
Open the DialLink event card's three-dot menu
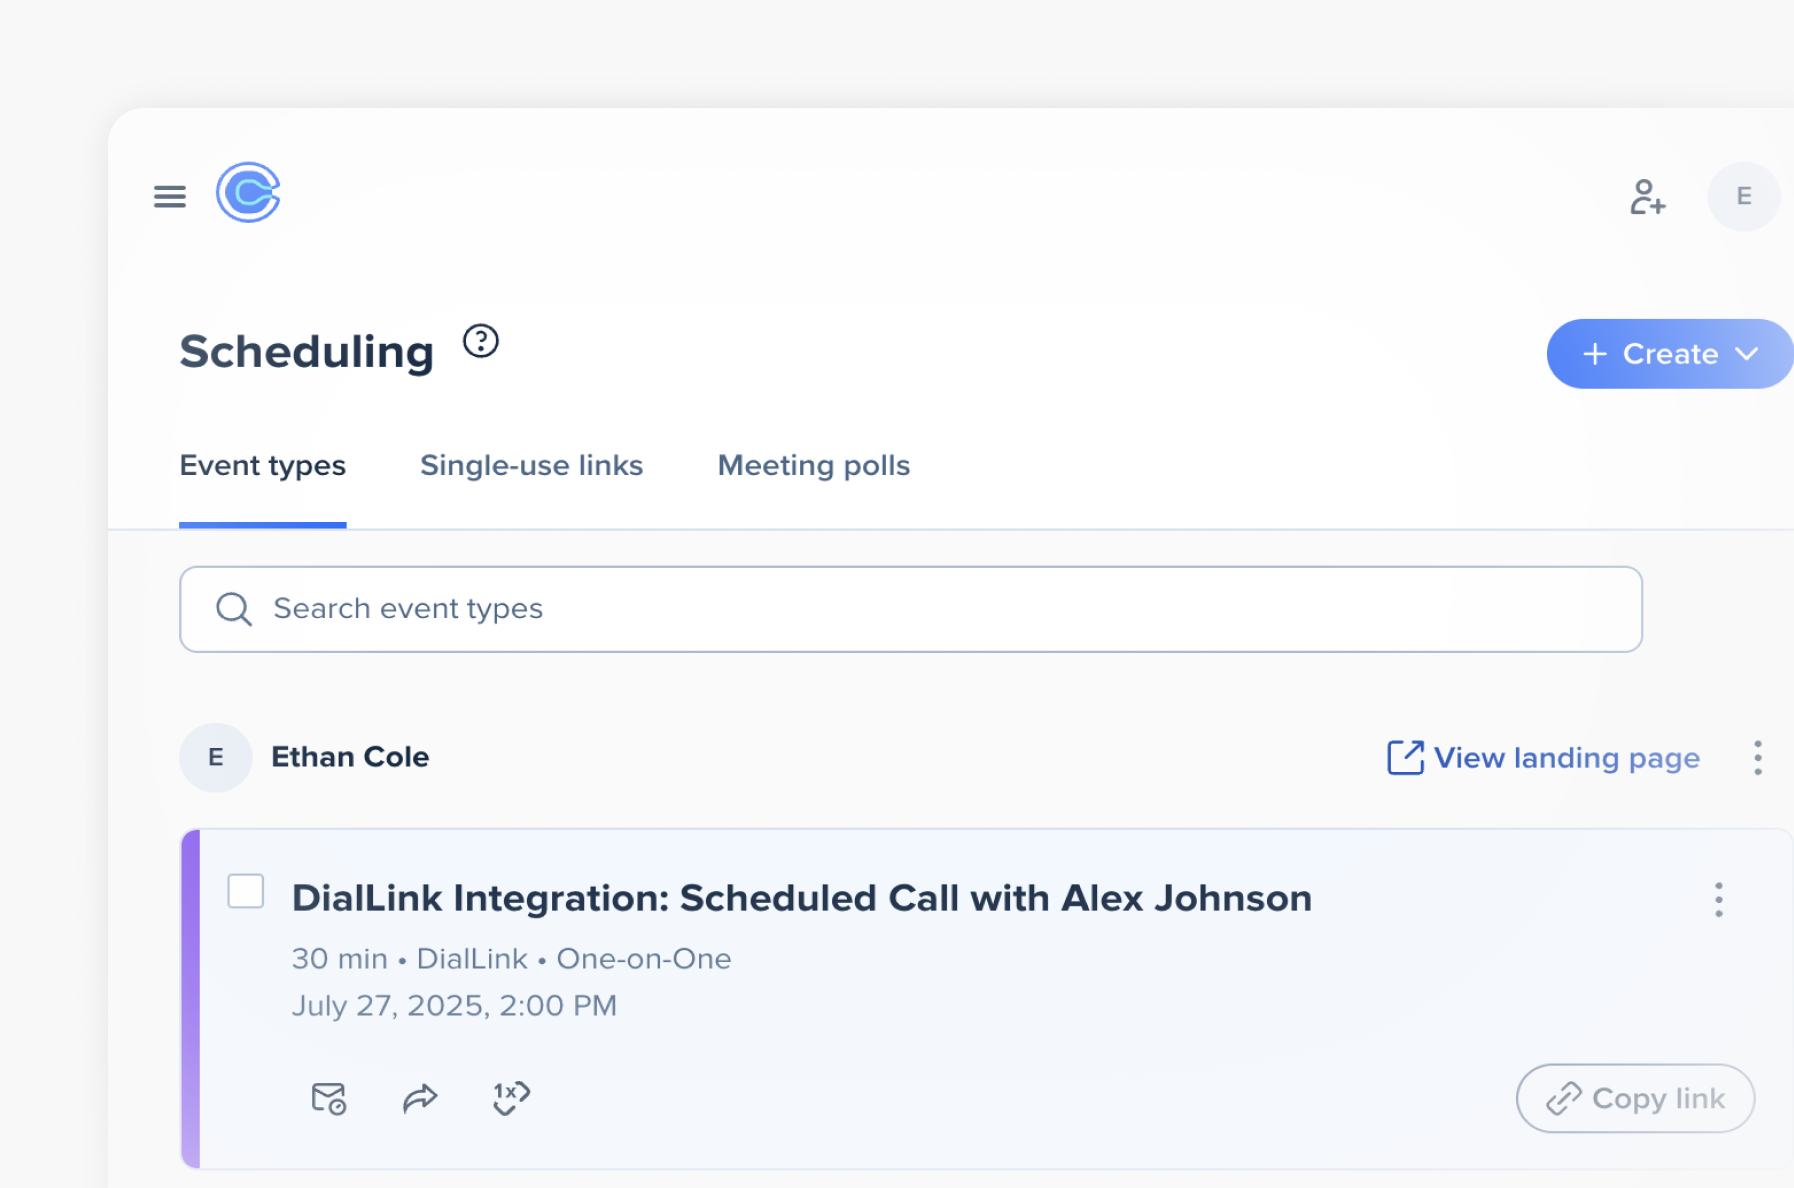(1718, 900)
